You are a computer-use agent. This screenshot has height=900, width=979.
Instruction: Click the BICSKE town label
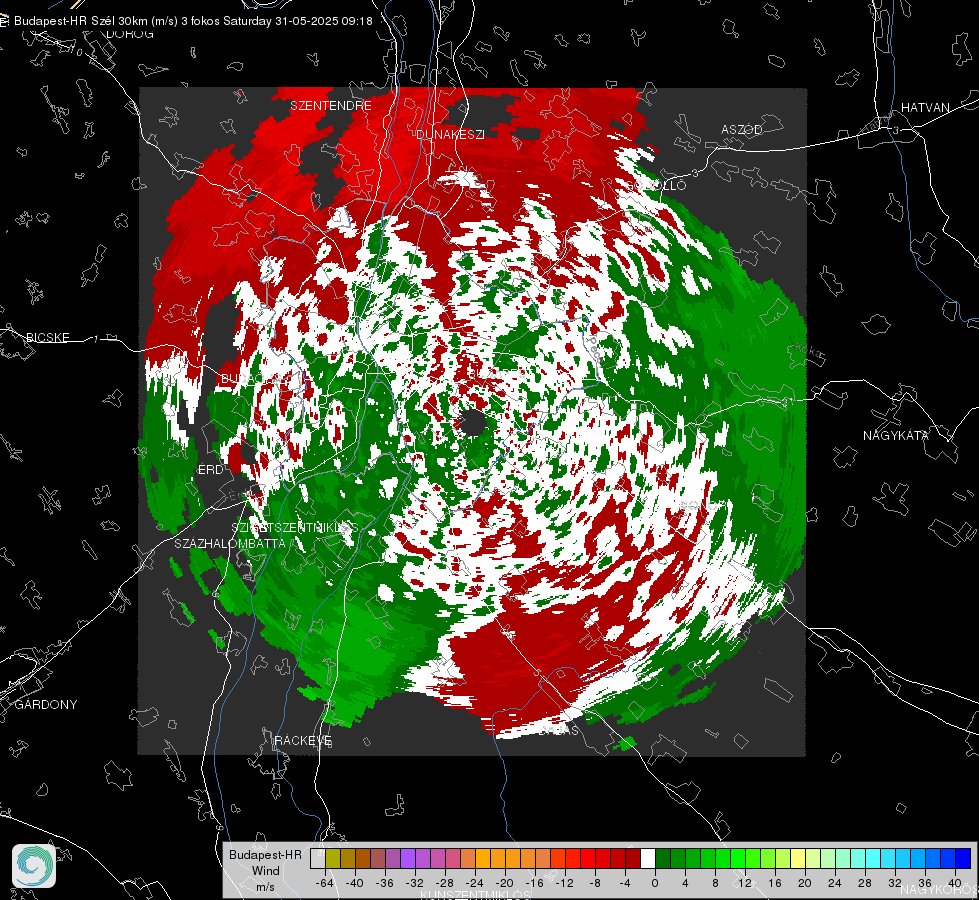pyautogui.click(x=47, y=337)
